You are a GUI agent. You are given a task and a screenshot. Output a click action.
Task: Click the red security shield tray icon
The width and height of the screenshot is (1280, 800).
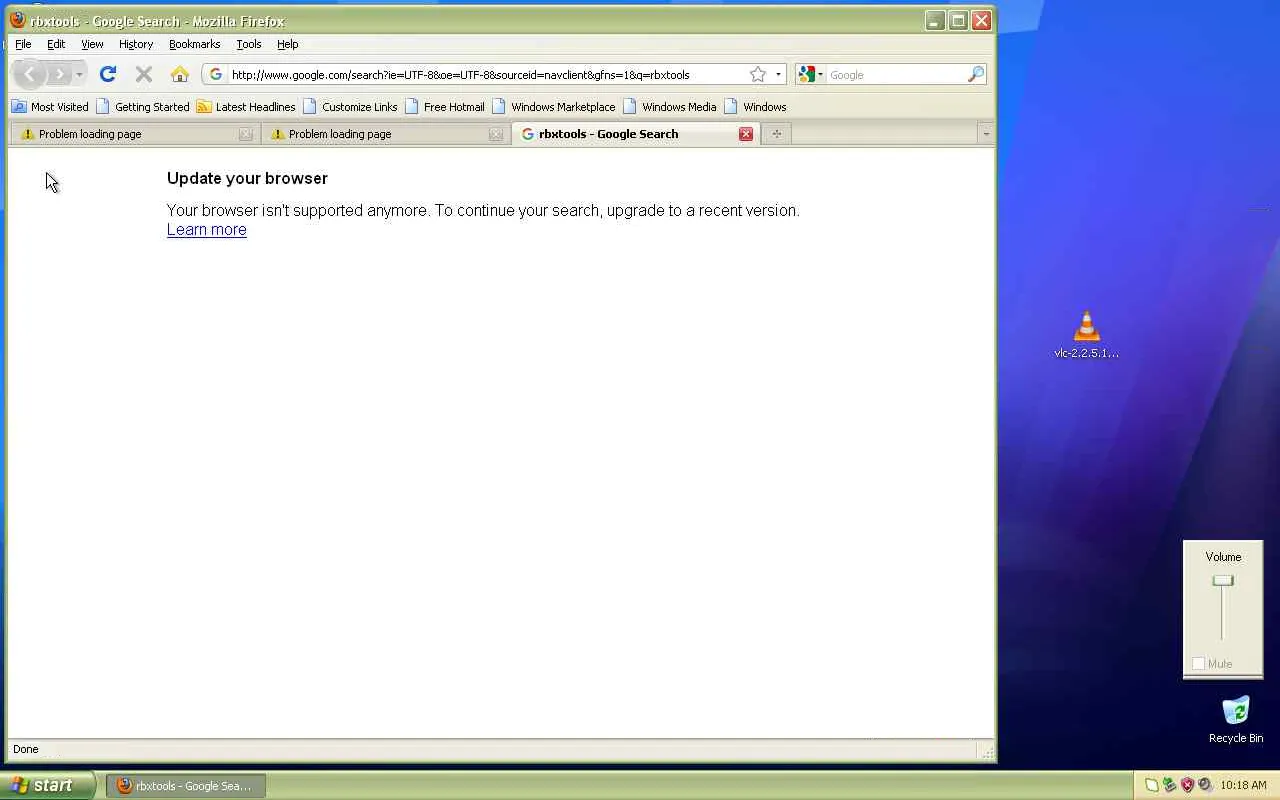coord(1187,785)
